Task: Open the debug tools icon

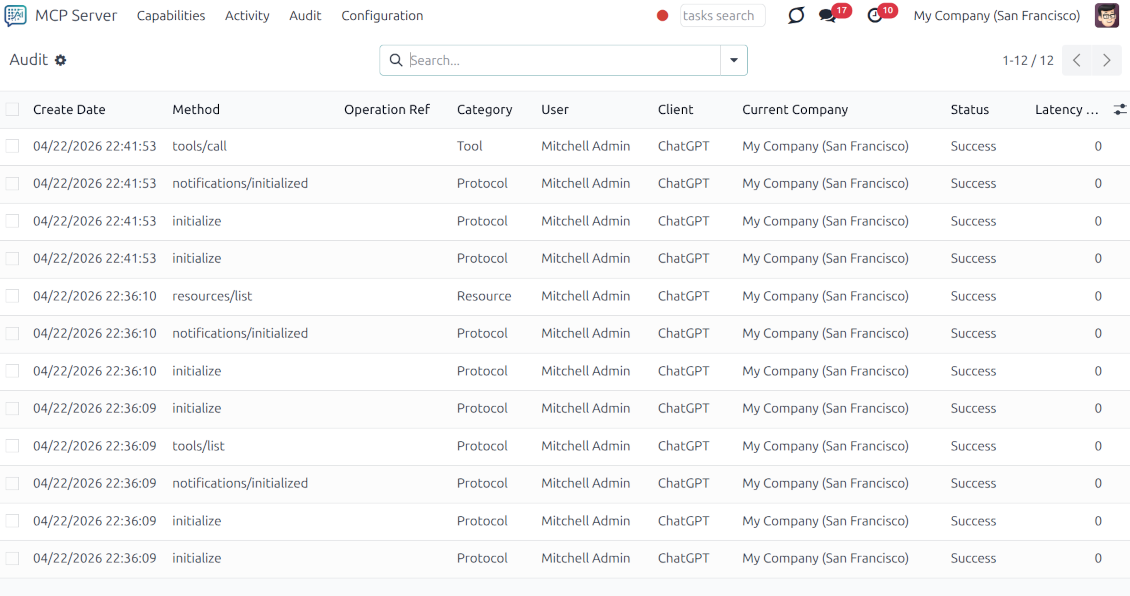Action: coord(796,16)
